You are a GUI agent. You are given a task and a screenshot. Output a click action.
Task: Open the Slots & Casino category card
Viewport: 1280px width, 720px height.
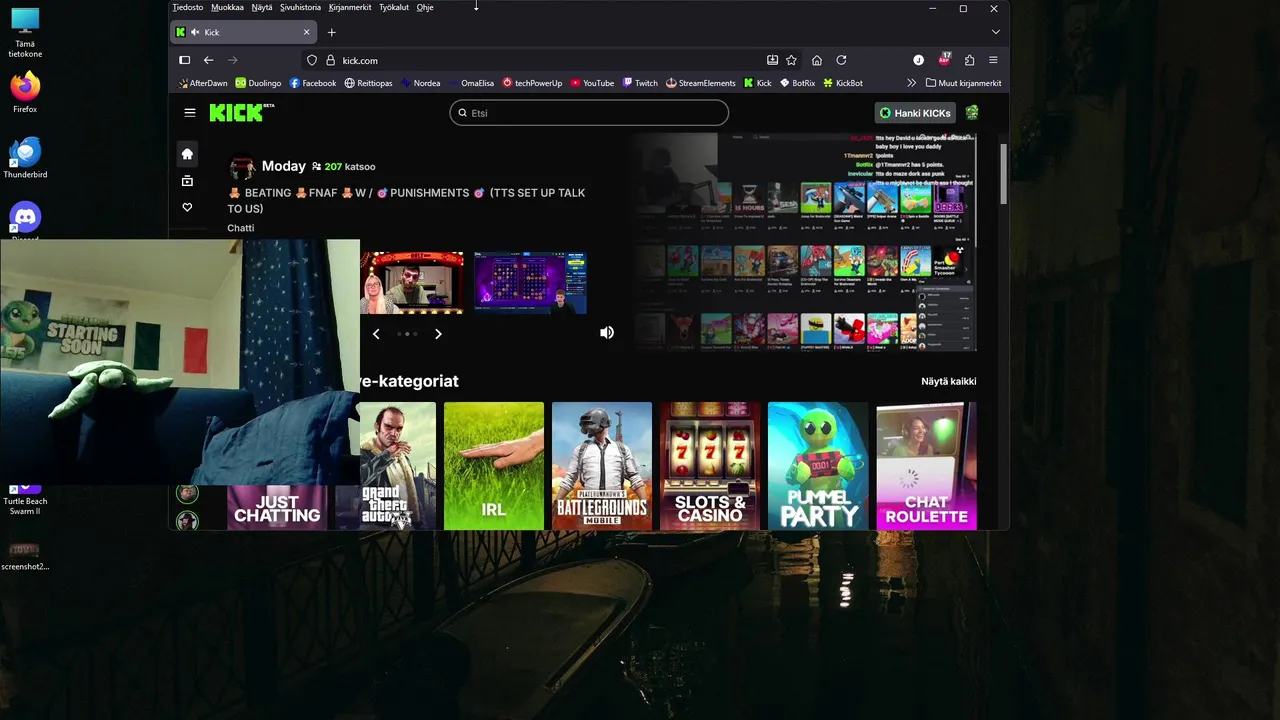pyautogui.click(x=710, y=466)
